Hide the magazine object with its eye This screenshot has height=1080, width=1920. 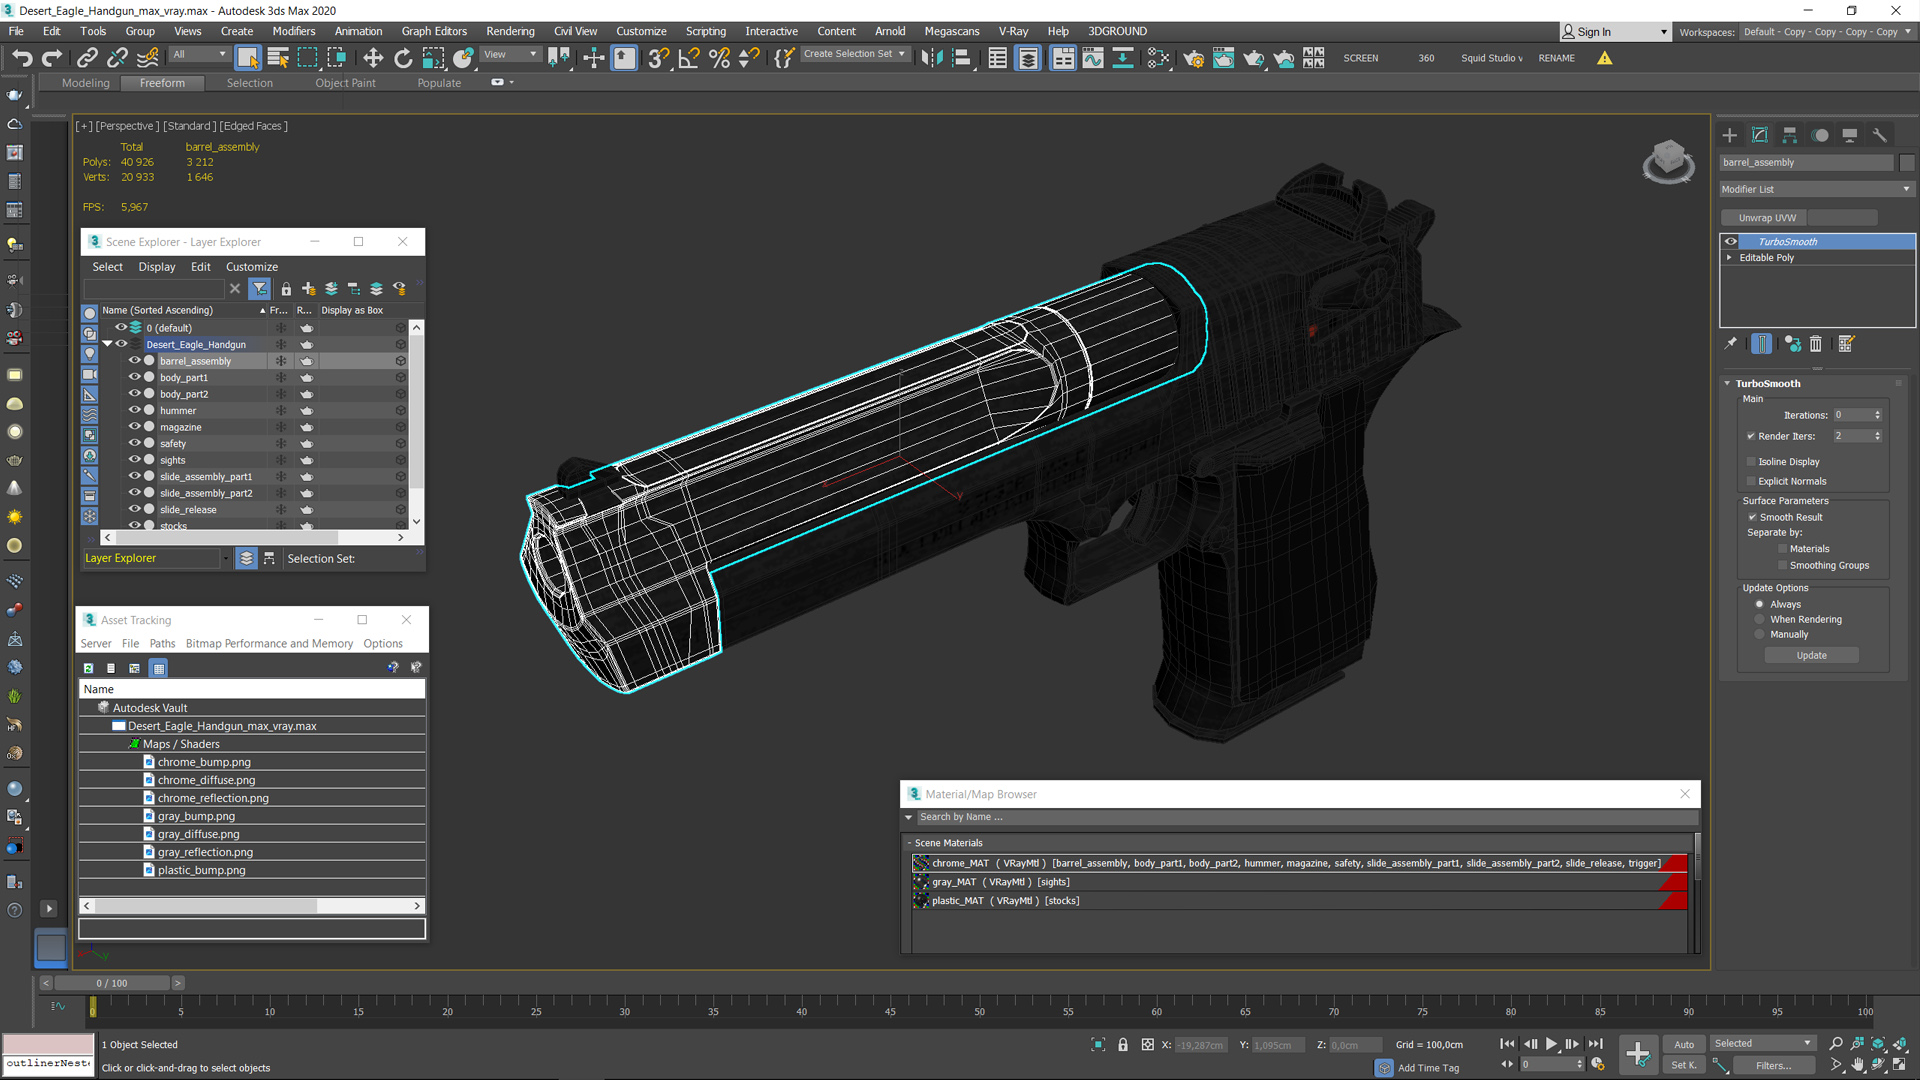click(134, 427)
